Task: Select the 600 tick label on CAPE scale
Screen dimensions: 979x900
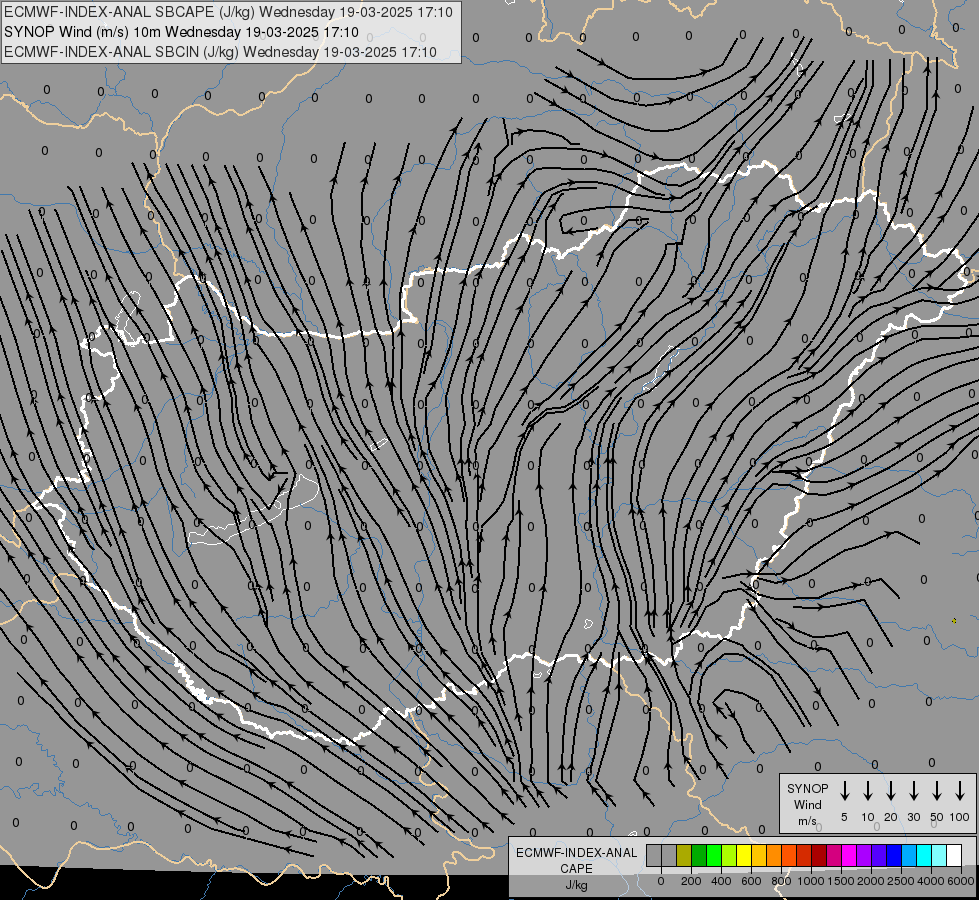Action: tap(751, 881)
